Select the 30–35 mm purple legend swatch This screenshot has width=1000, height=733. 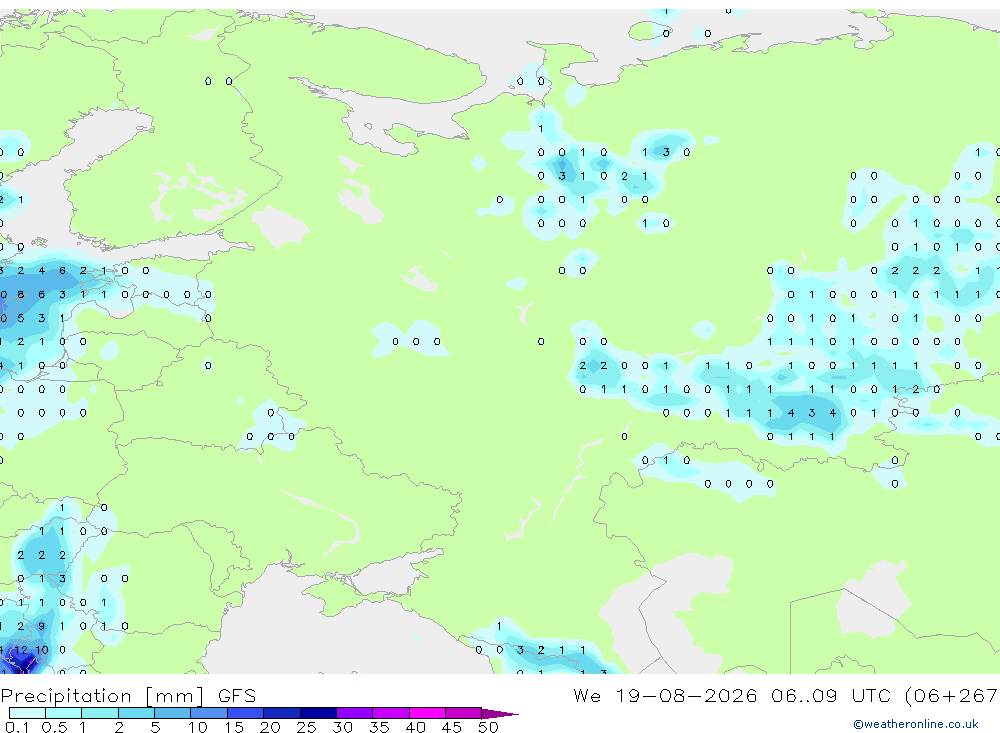(355, 713)
